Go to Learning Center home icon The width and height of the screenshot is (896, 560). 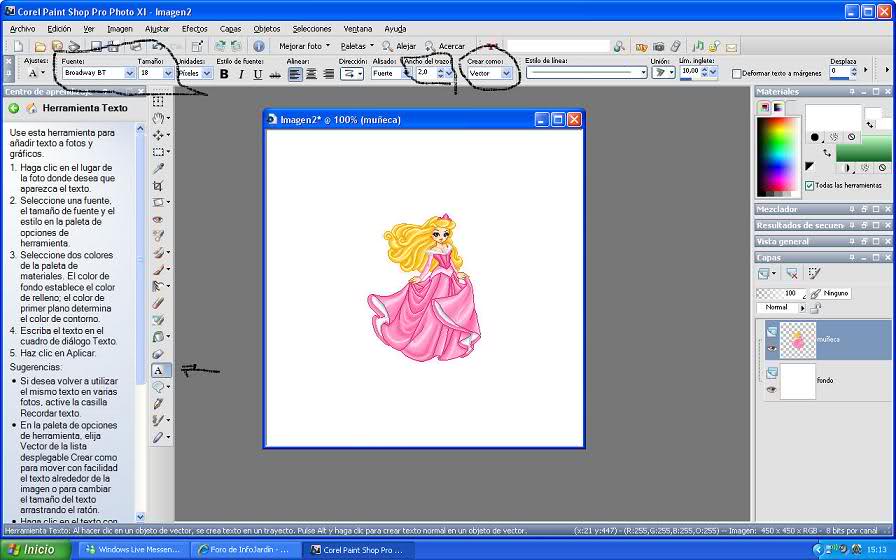click(31, 108)
